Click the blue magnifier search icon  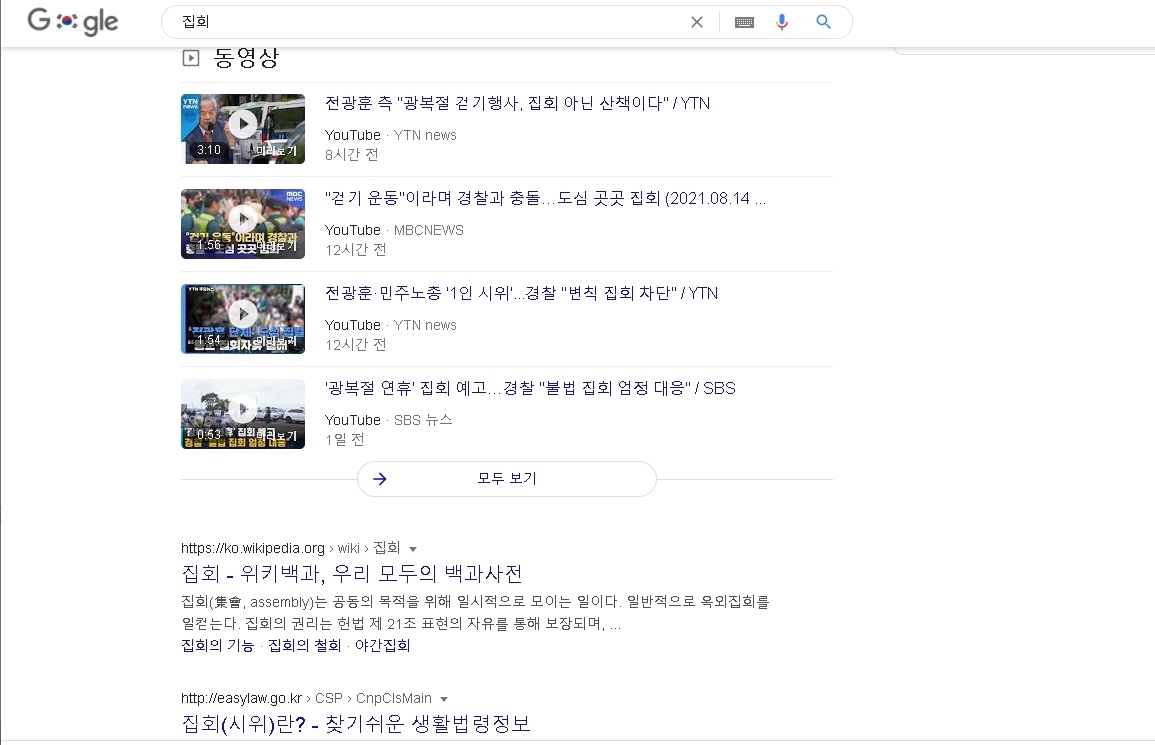tap(824, 22)
